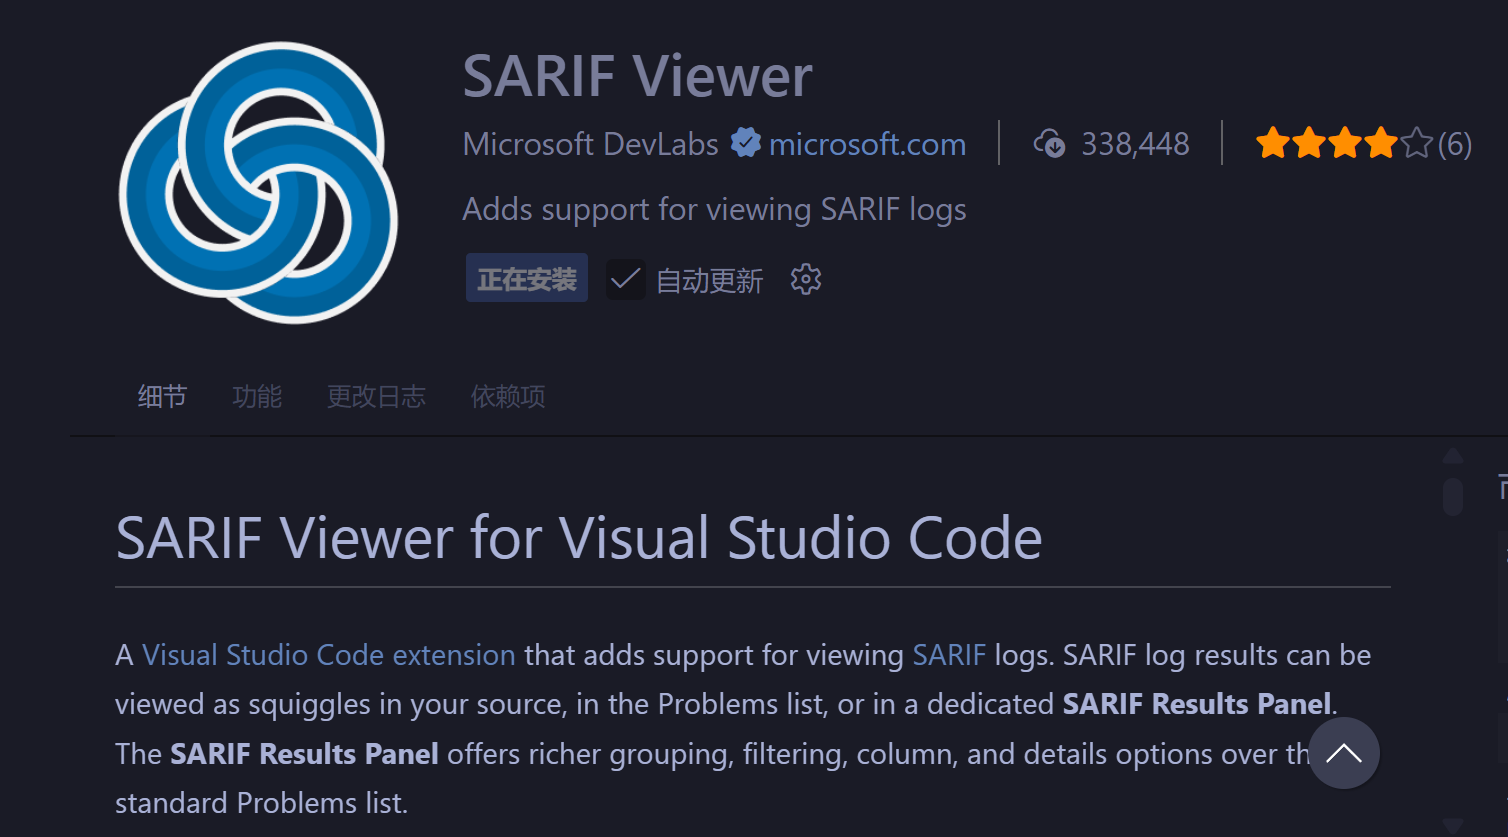Viewport: 1508px width, 837px height.
Task: Click the verified publisher badge icon
Action: coord(745,143)
